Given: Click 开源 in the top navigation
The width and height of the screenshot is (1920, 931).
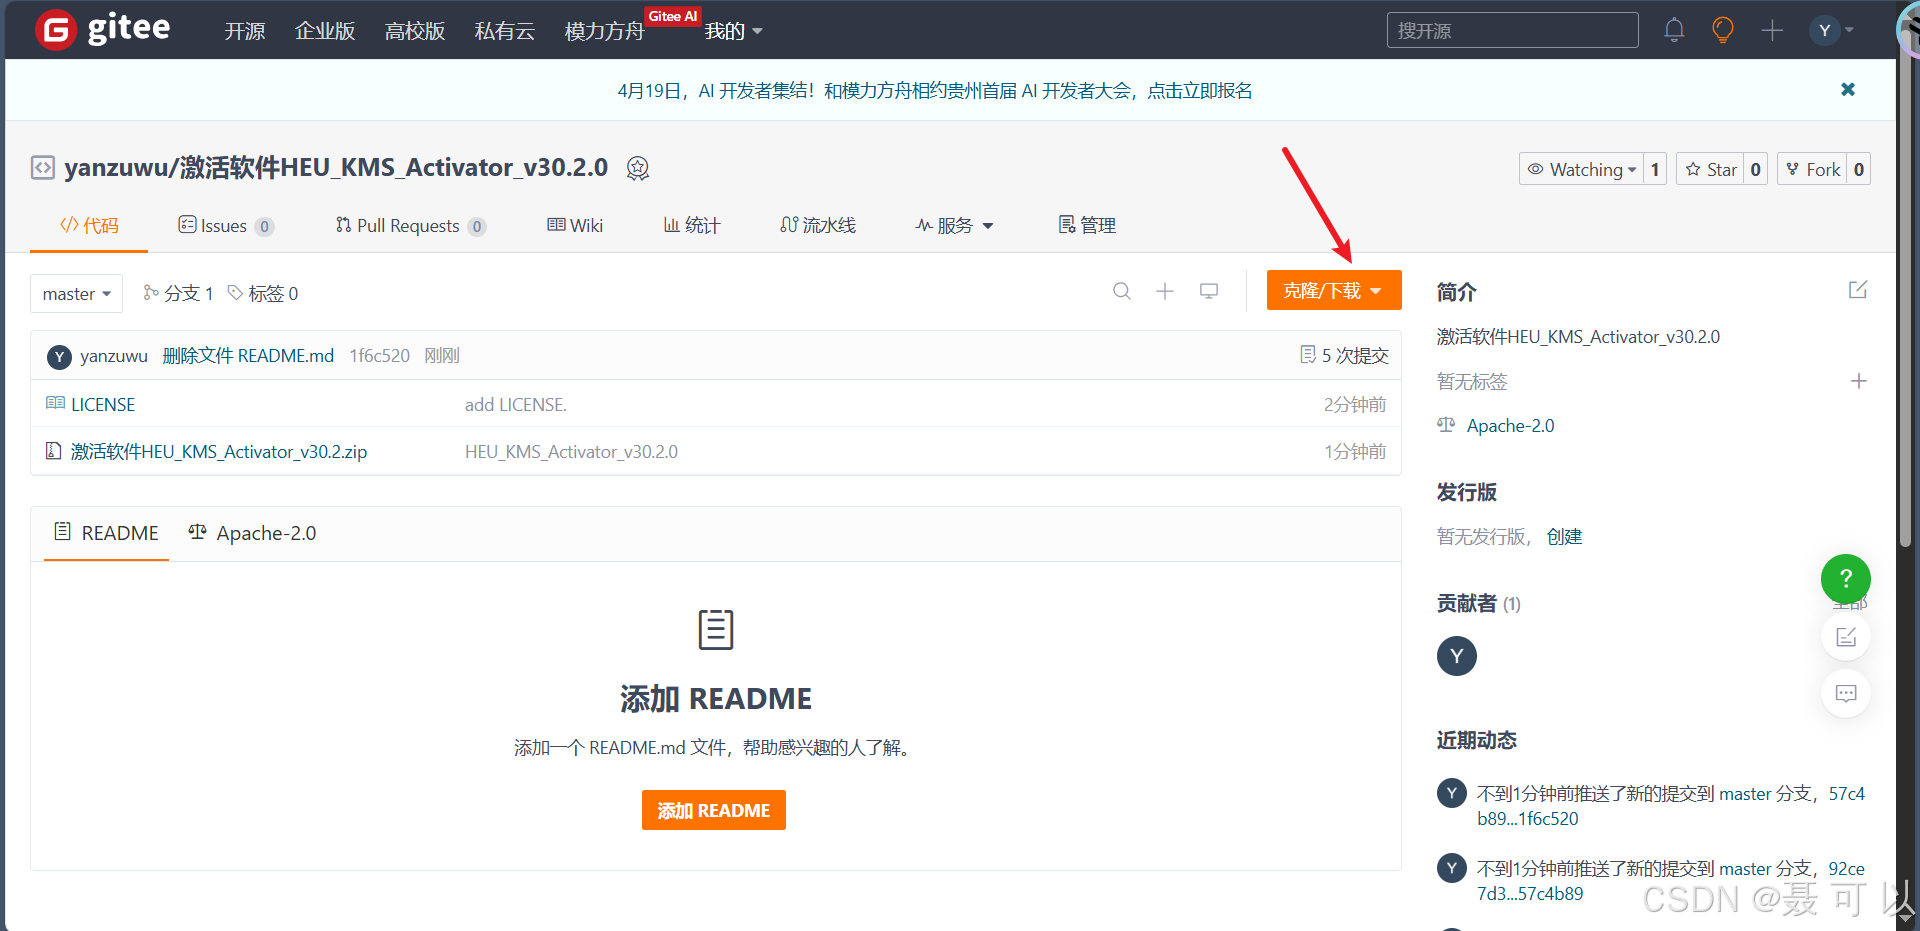Looking at the screenshot, I should click(245, 31).
